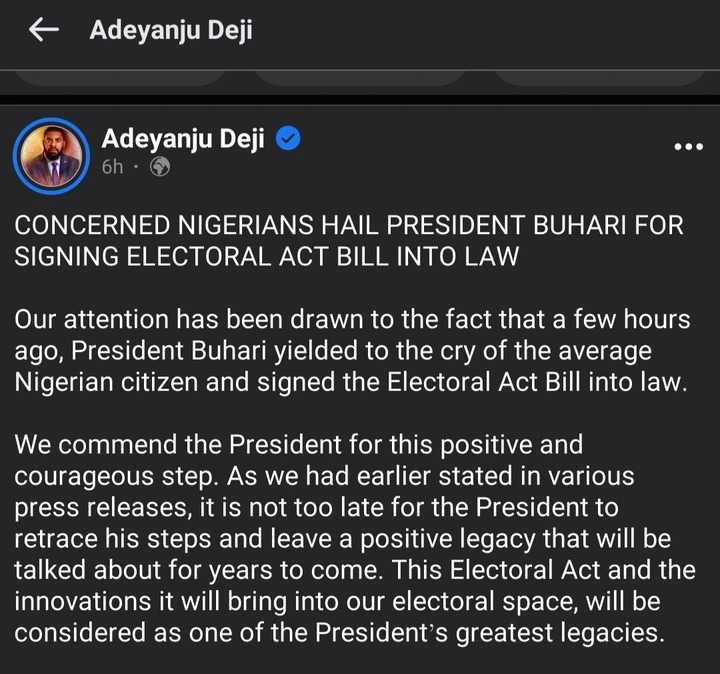Image resolution: width=720 pixels, height=674 pixels.
Task: Tap the middle partially visible pill tab
Action: (358, 74)
